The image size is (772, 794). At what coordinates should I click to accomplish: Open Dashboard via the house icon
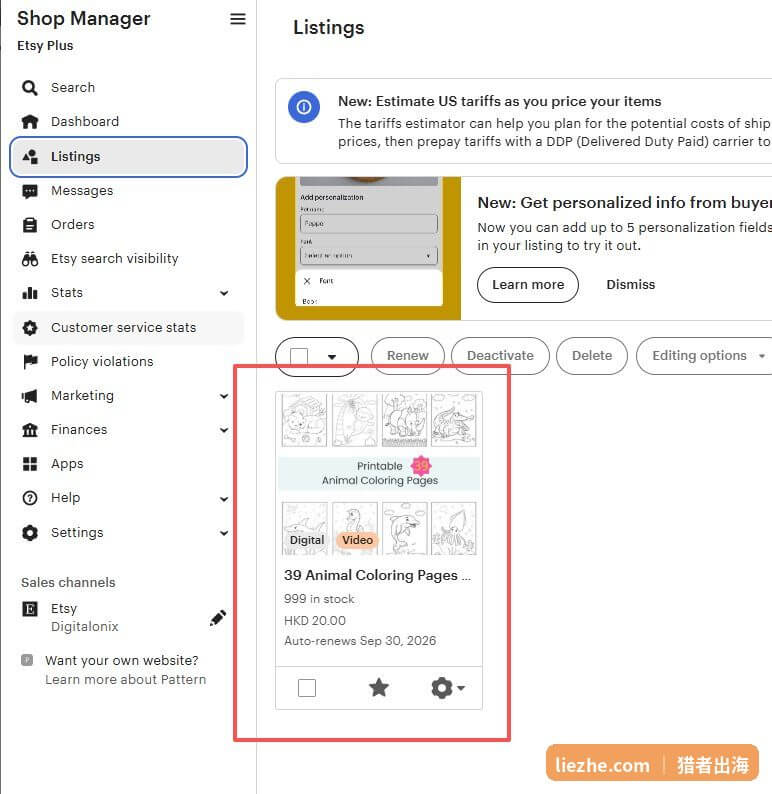(30, 122)
